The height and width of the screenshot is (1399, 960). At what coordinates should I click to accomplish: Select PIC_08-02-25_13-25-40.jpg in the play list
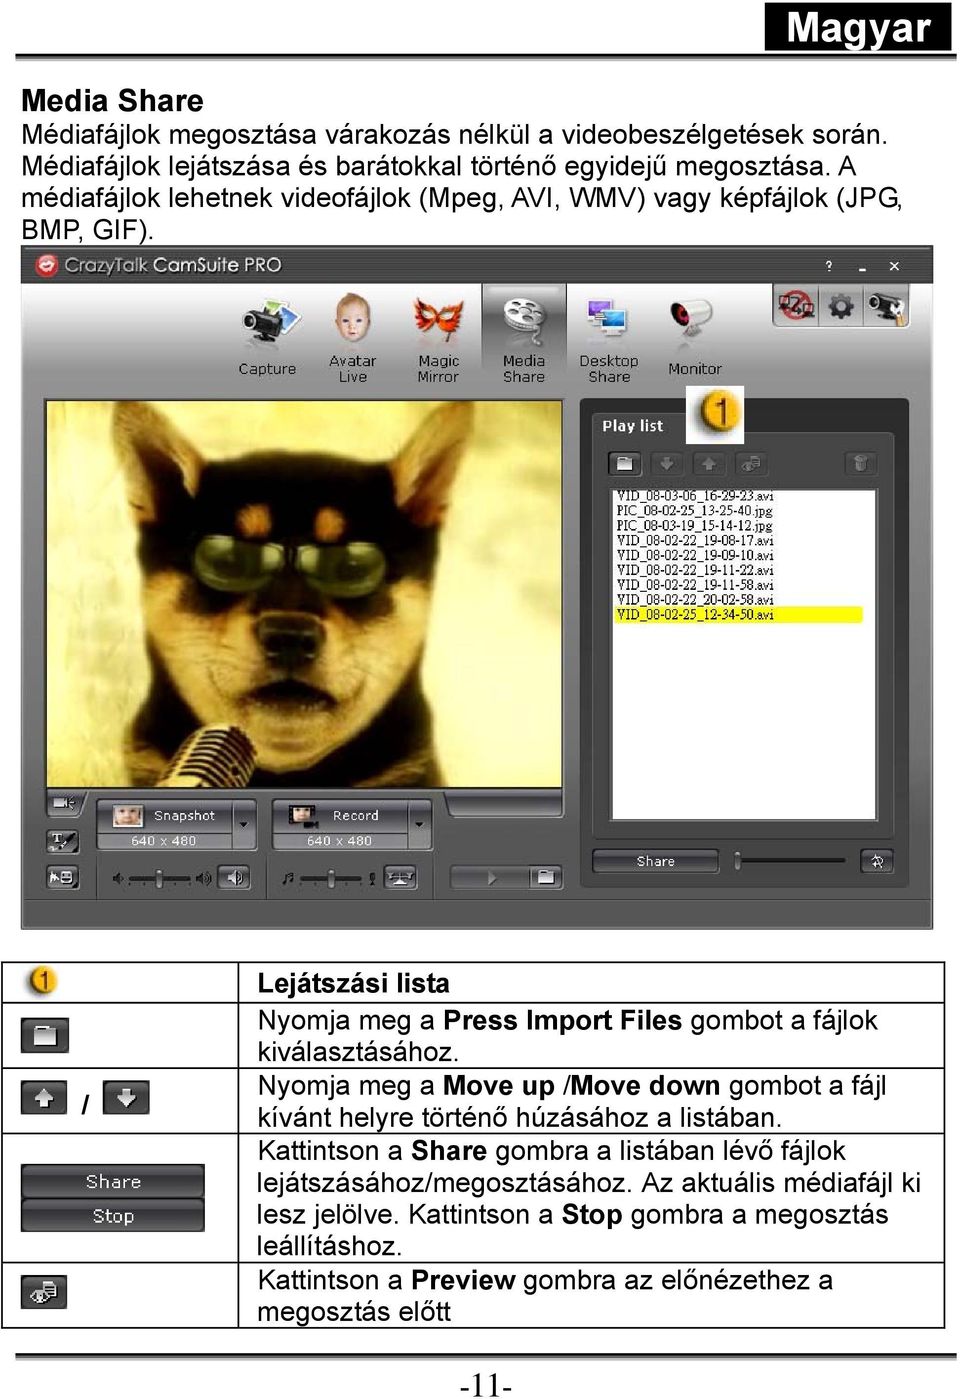(695, 511)
